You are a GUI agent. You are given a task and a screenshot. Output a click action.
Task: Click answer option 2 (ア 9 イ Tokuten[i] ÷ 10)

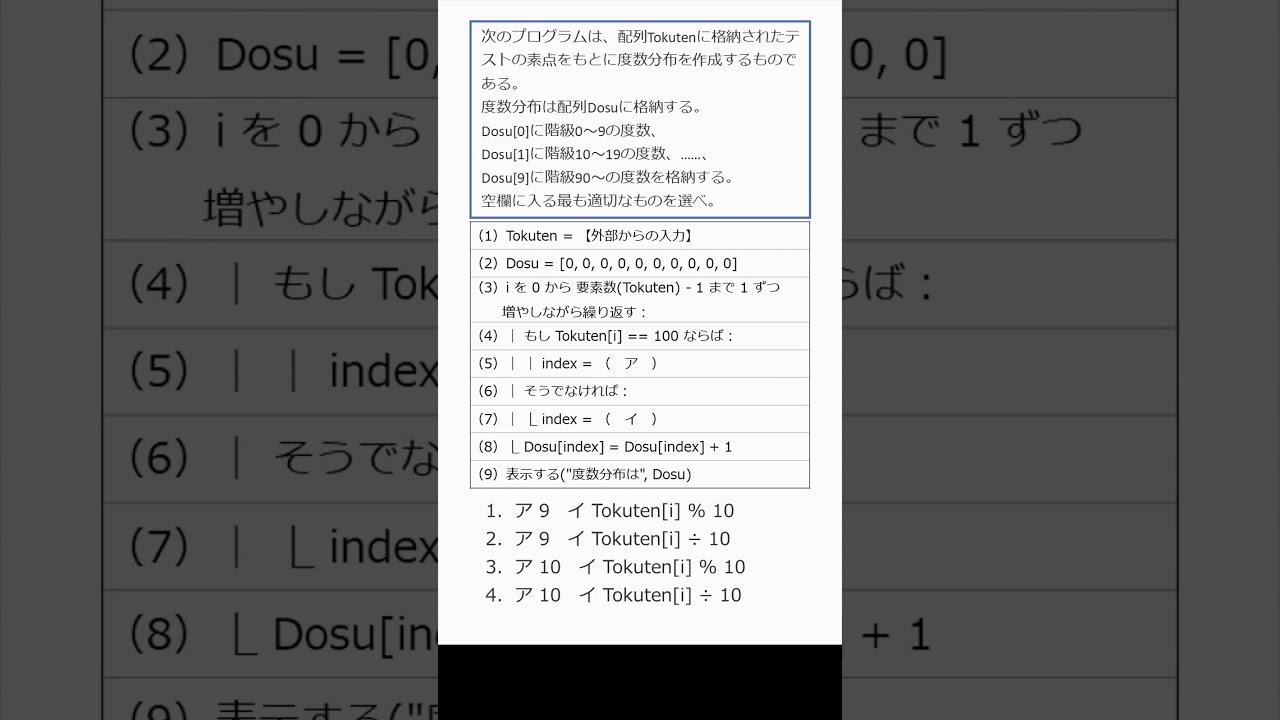[x=608, y=539]
